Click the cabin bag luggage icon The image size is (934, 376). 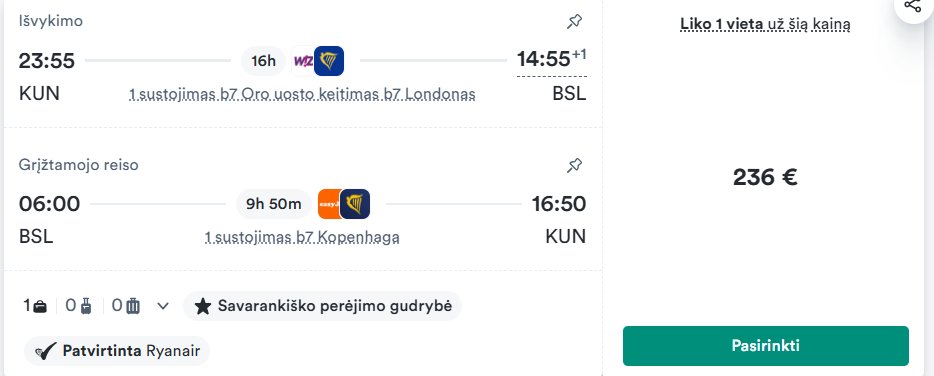[x=86, y=306]
